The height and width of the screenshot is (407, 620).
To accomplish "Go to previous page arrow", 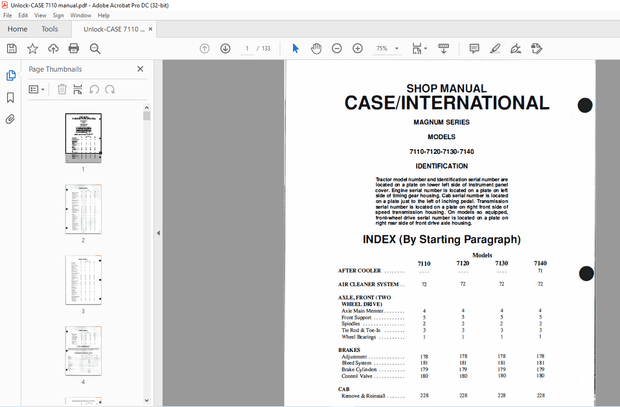I will pos(204,49).
